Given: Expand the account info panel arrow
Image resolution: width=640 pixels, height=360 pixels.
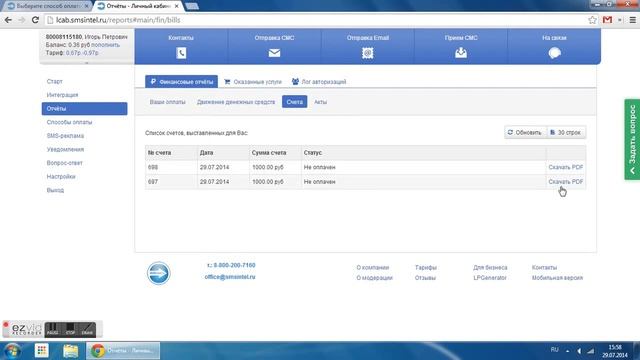Looking at the screenshot, I should 87,63.
